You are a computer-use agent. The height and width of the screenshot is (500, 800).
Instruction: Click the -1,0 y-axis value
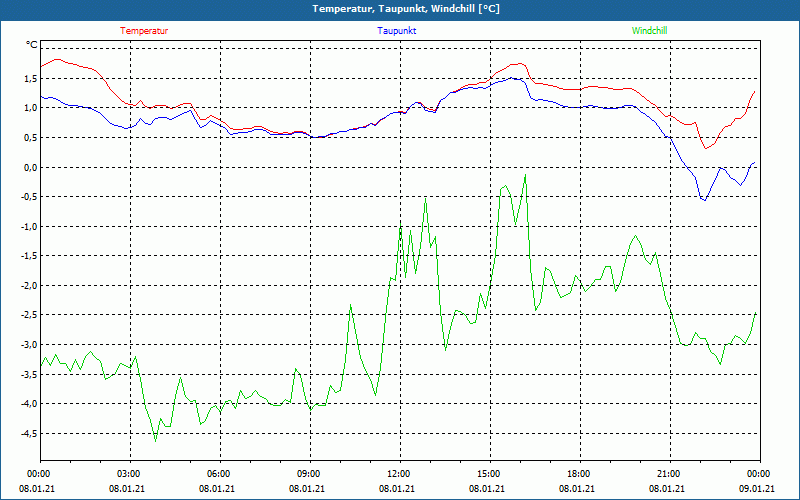(x=29, y=226)
